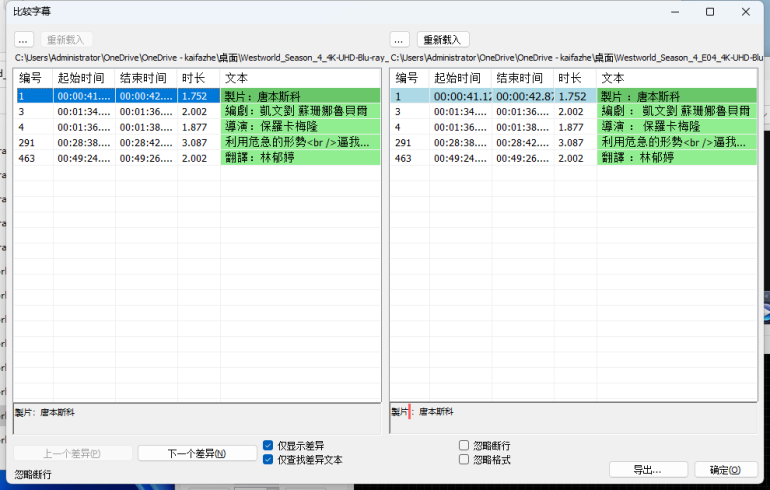Click the right browse '...' file button
The height and width of the screenshot is (490, 770).
click(x=399, y=40)
